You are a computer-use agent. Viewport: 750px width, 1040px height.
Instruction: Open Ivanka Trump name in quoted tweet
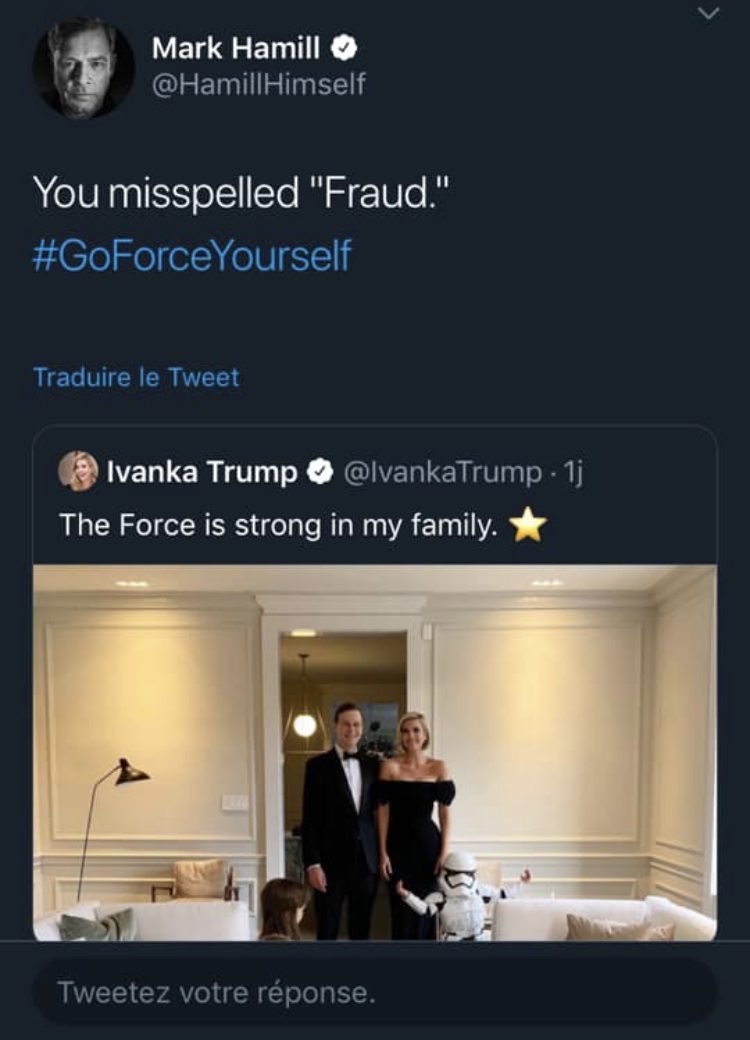pos(201,472)
